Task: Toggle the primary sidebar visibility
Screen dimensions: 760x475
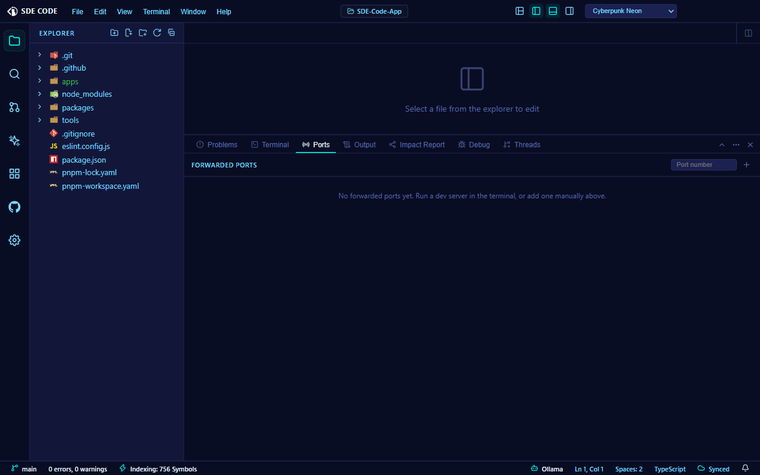Action: pos(536,11)
